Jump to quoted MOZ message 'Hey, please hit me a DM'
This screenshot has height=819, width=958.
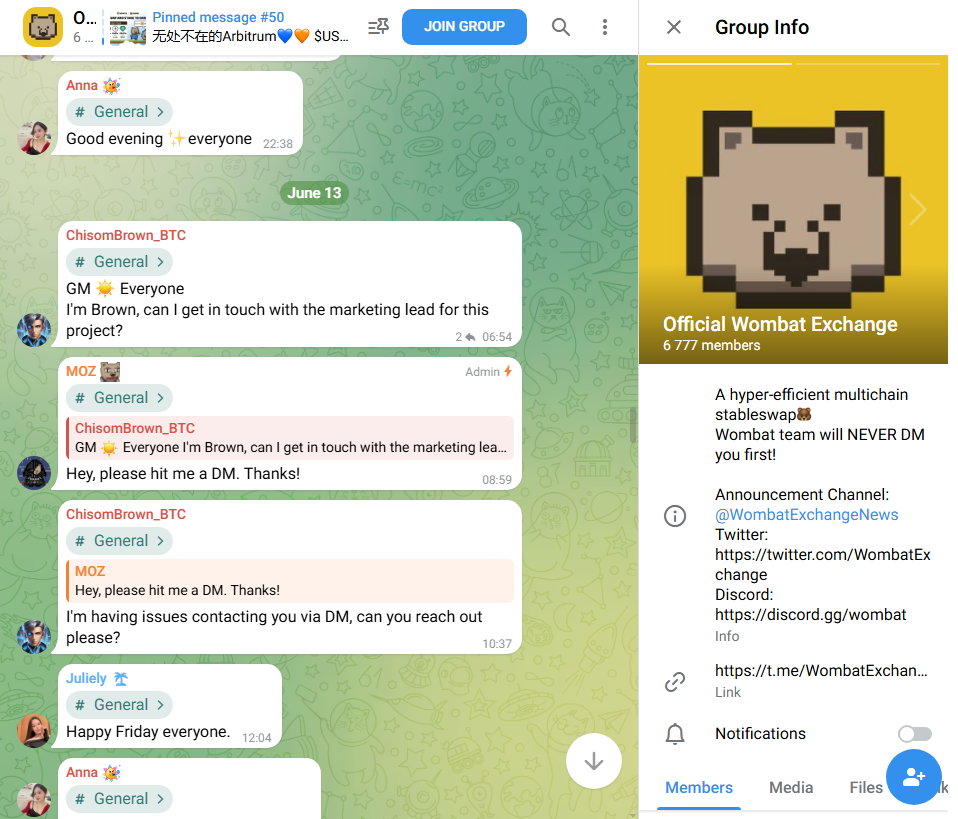(290, 581)
